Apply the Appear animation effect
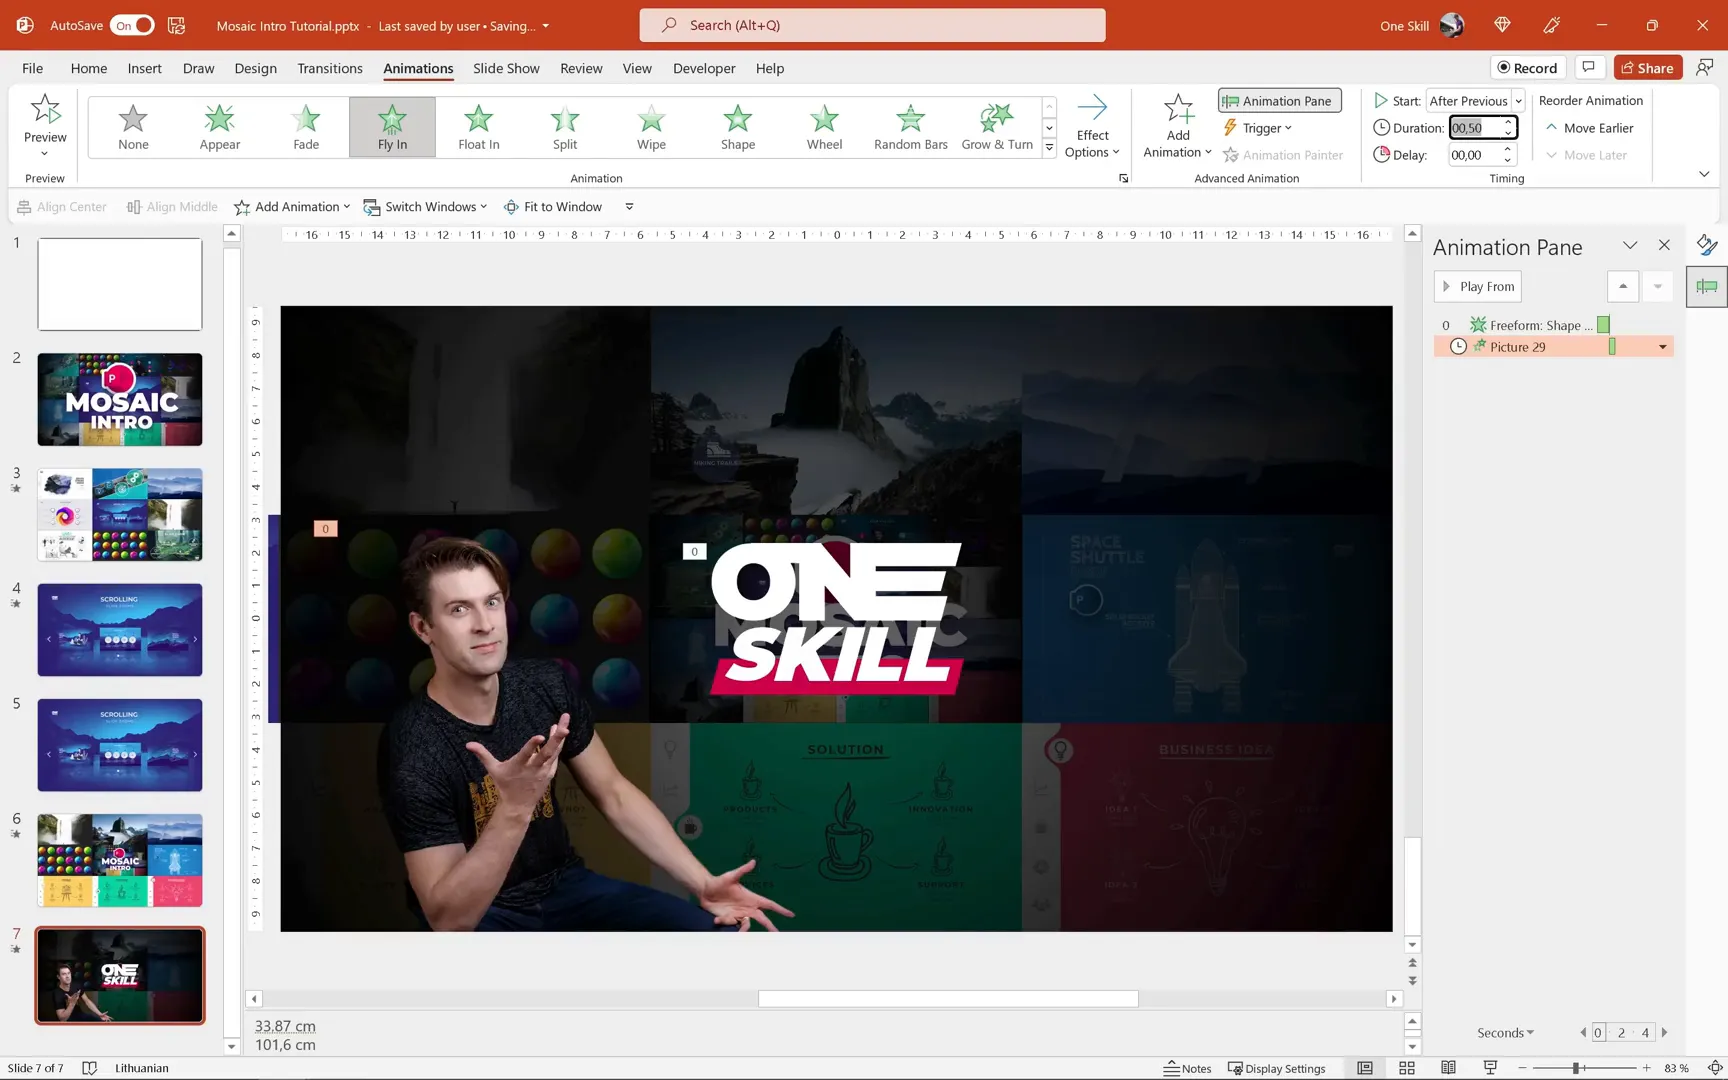Viewport: 1728px width, 1080px height. (x=220, y=127)
